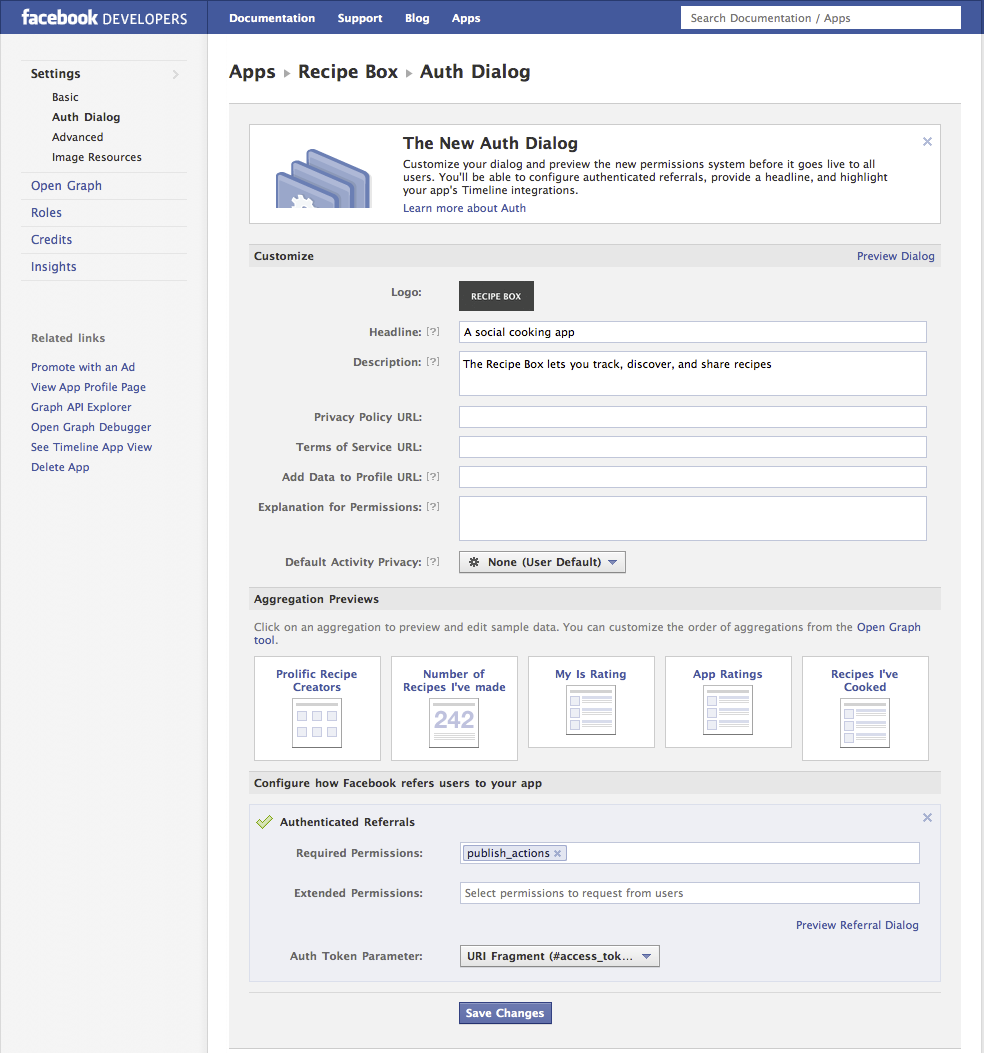Open Image Resources in sidebar
Screen dimensions: 984x1053
[97, 157]
